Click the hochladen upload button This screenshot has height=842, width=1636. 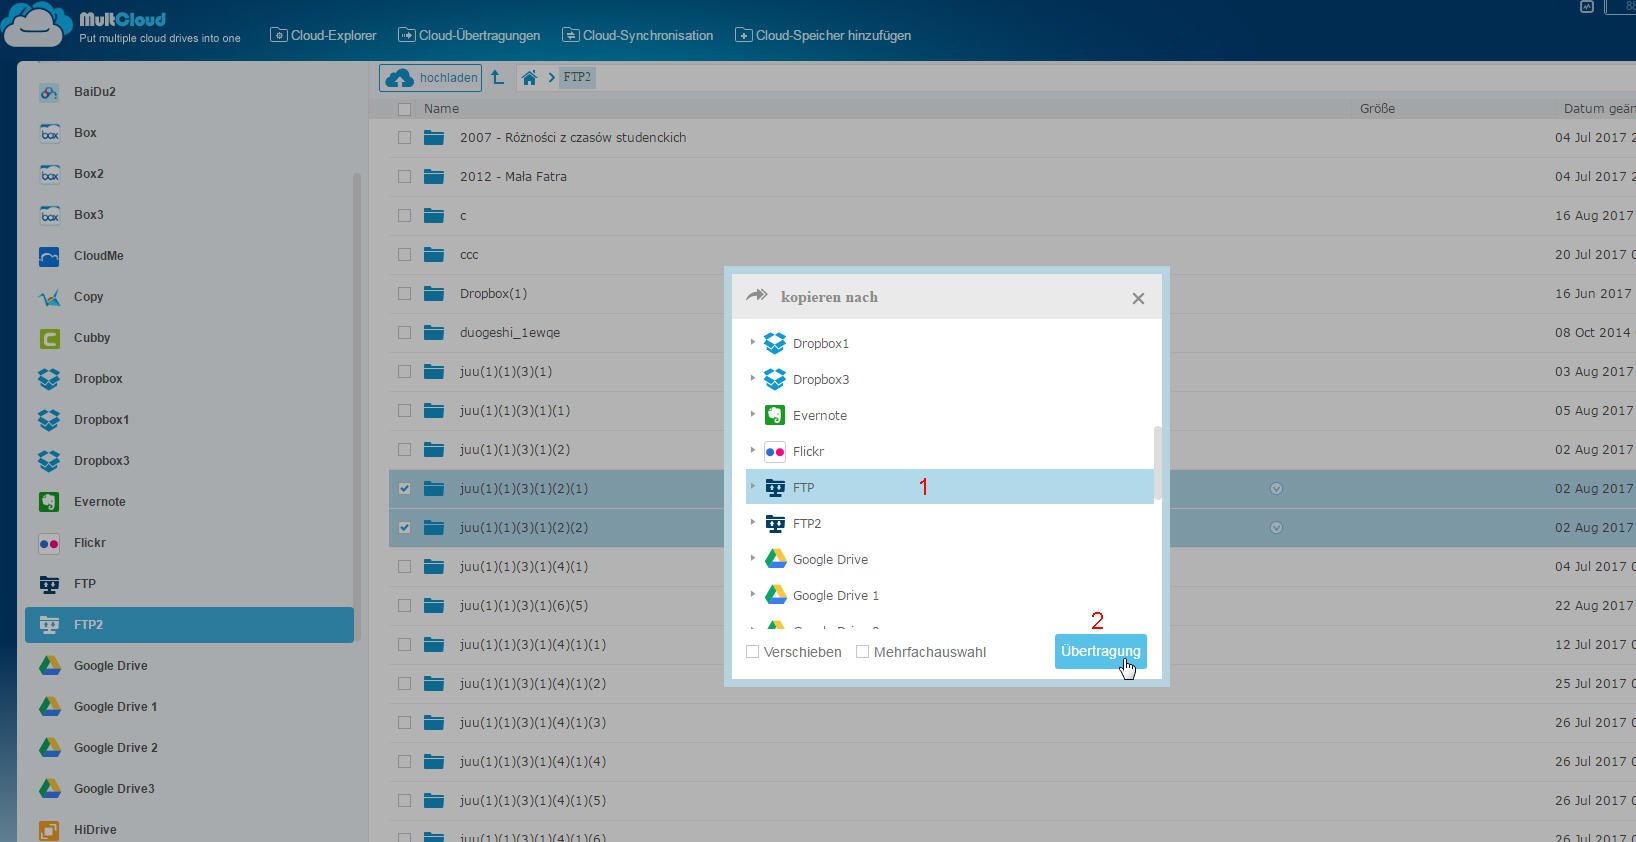[x=430, y=78]
